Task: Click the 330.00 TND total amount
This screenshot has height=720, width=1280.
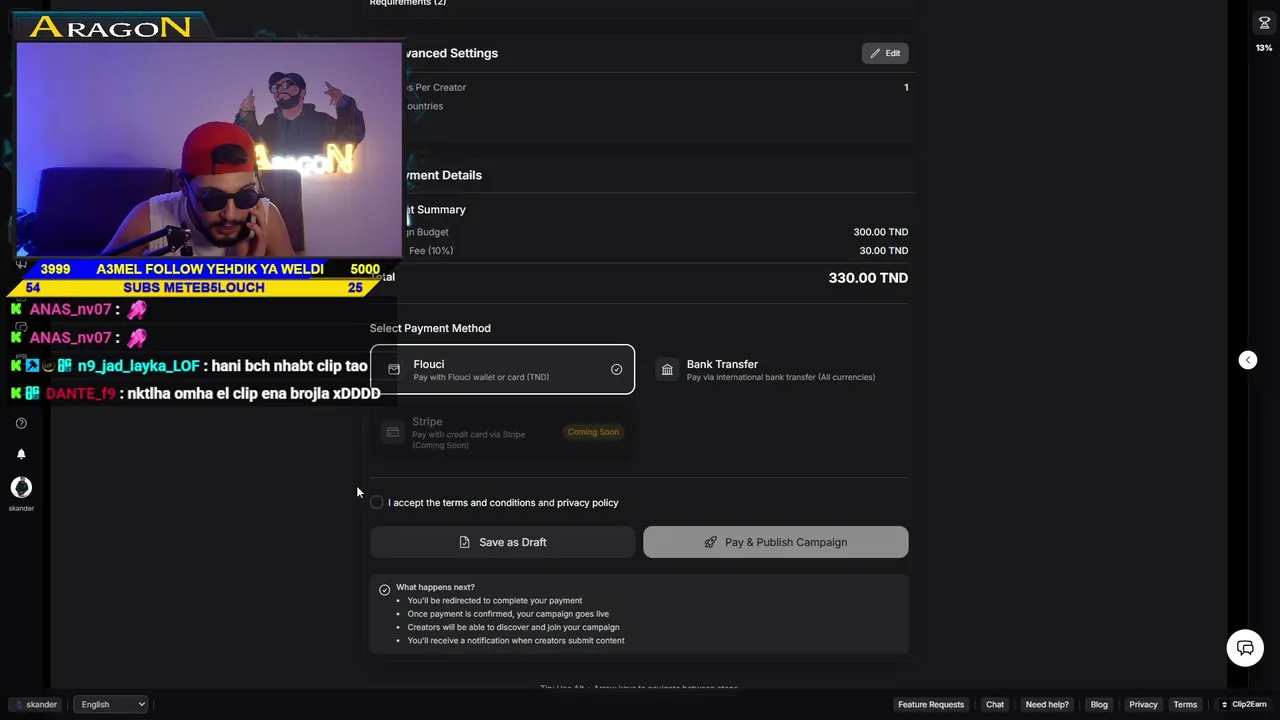Action: click(x=868, y=278)
